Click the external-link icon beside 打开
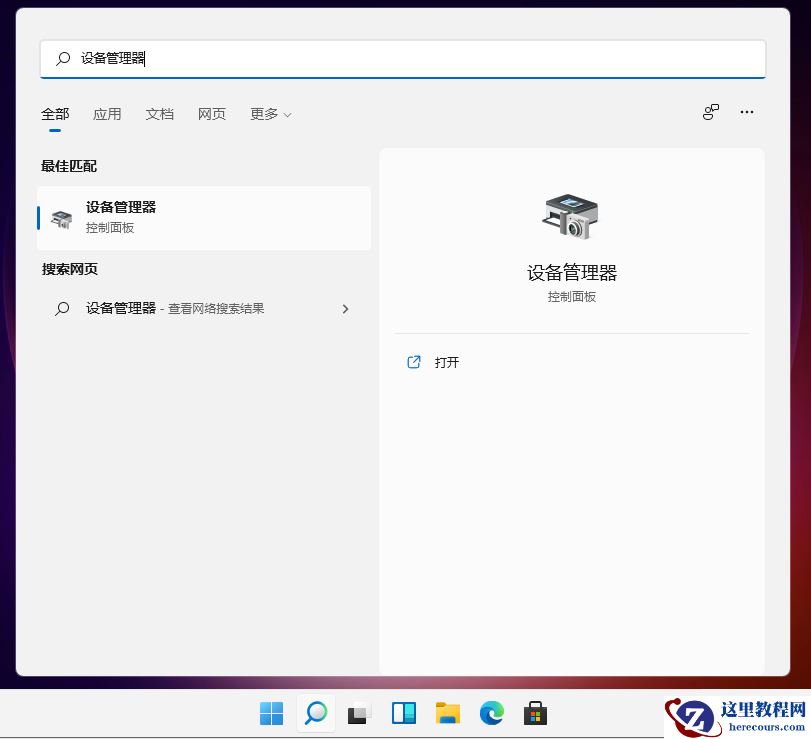This screenshot has height=739, width=811. point(414,362)
